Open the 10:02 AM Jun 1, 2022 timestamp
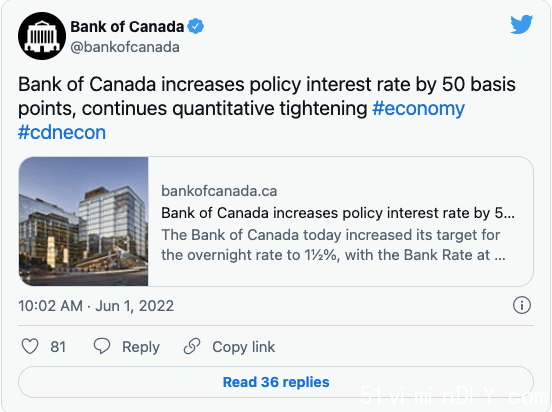 [x=96, y=306]
